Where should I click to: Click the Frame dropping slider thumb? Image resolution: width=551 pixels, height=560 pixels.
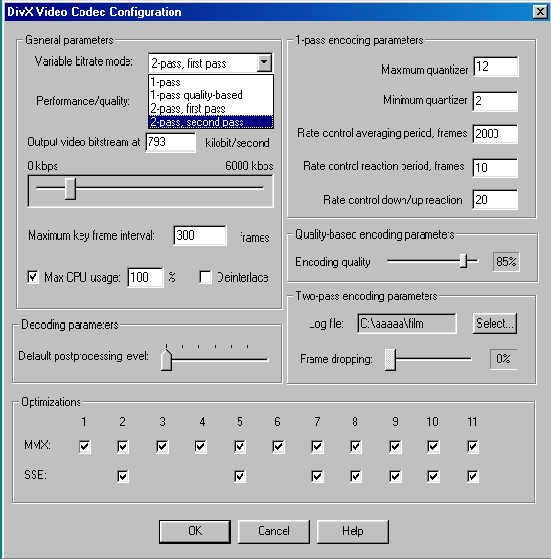pyautogui.click(x=390, y=360)
